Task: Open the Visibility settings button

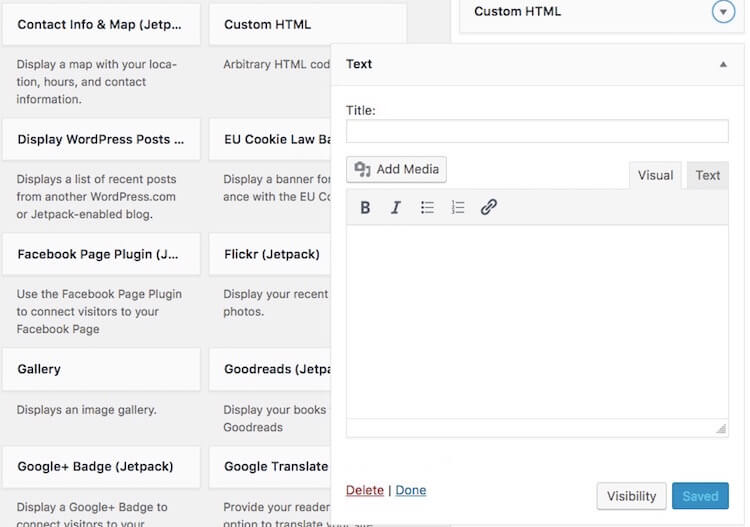Action: (631, 496)
